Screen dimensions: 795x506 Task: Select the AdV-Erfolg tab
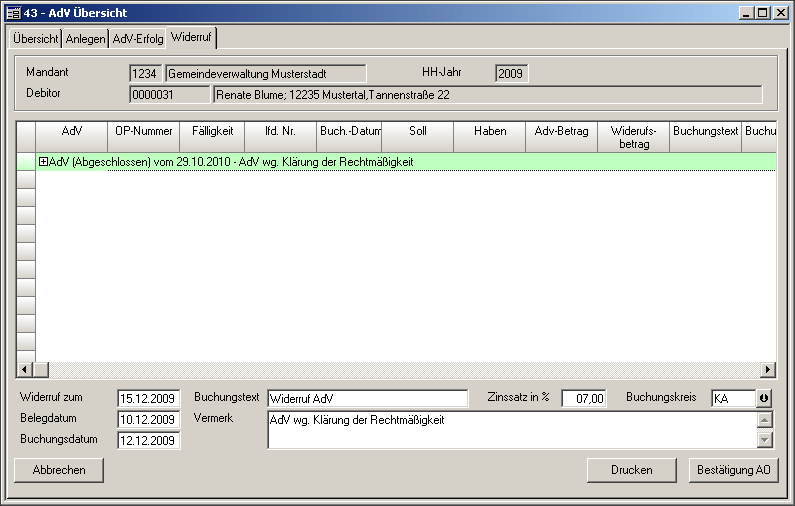coord(138,38)
